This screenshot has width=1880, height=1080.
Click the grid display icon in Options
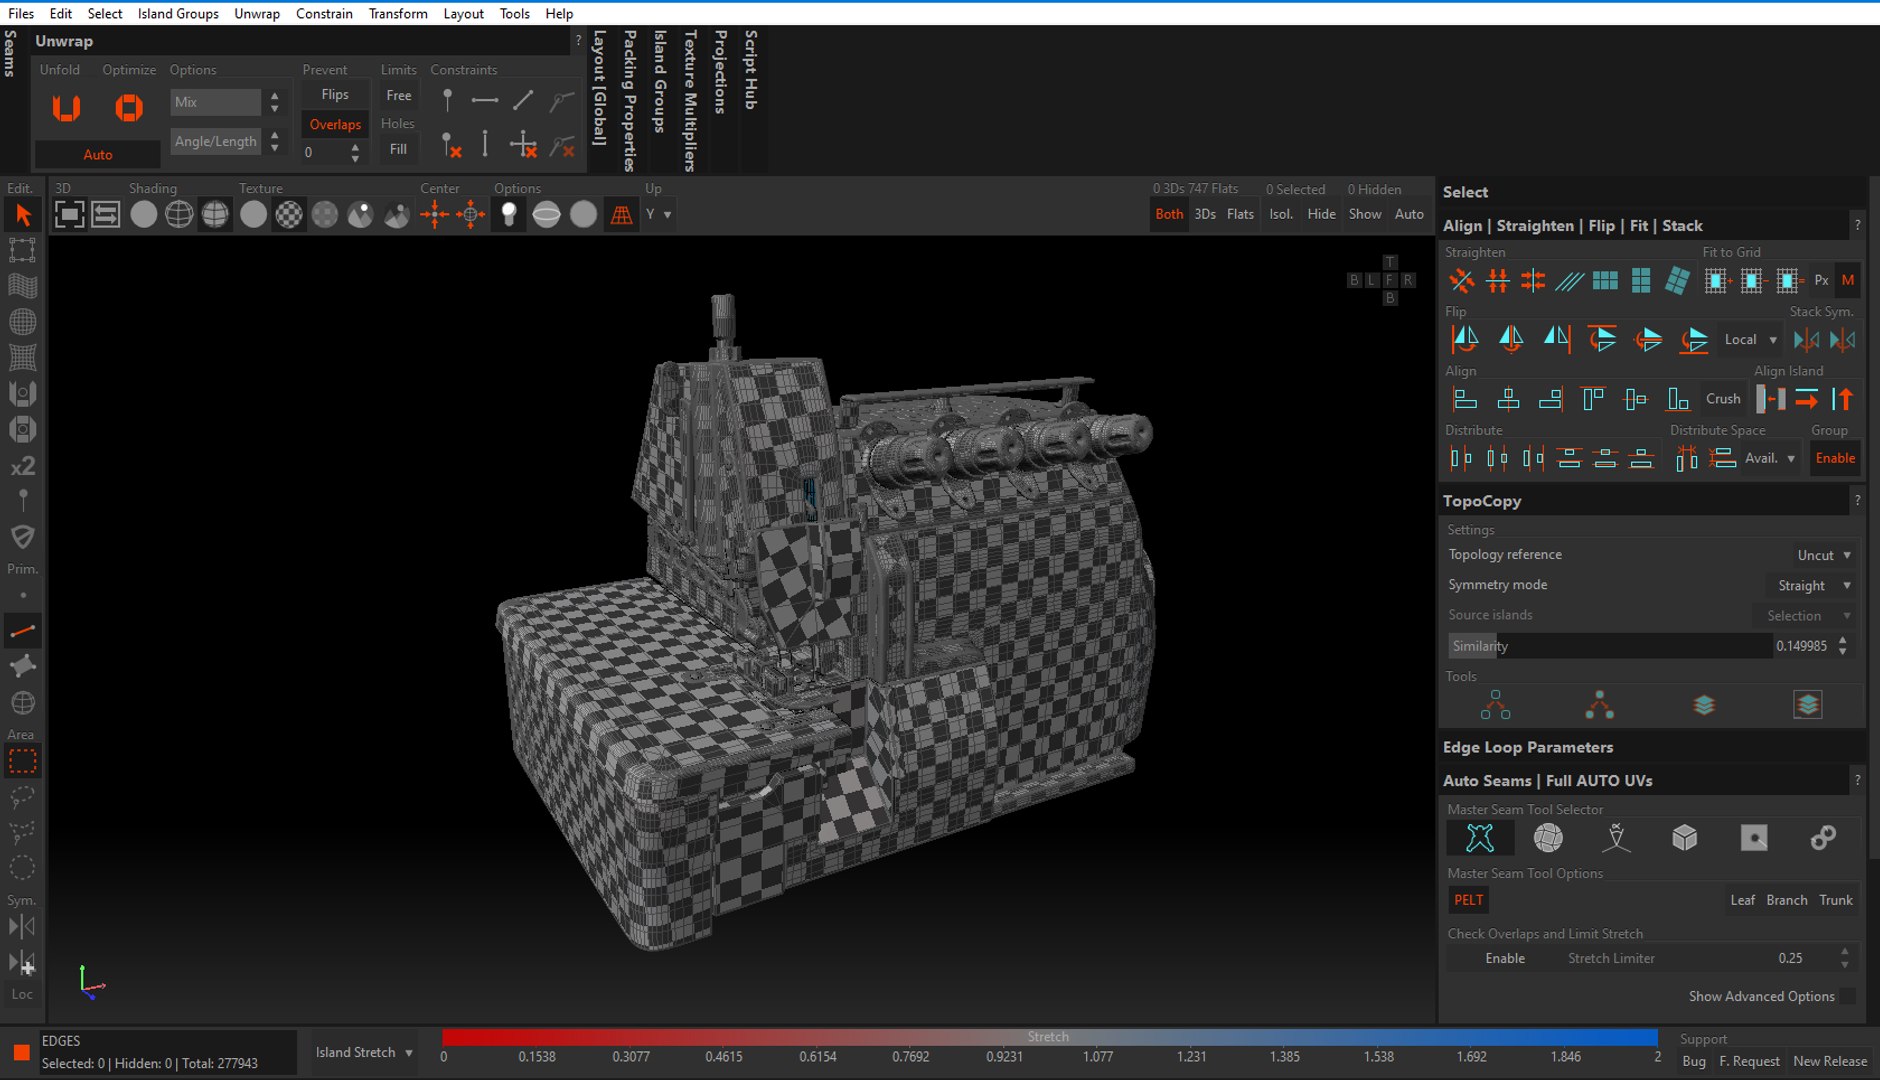[x=621, y=214]
